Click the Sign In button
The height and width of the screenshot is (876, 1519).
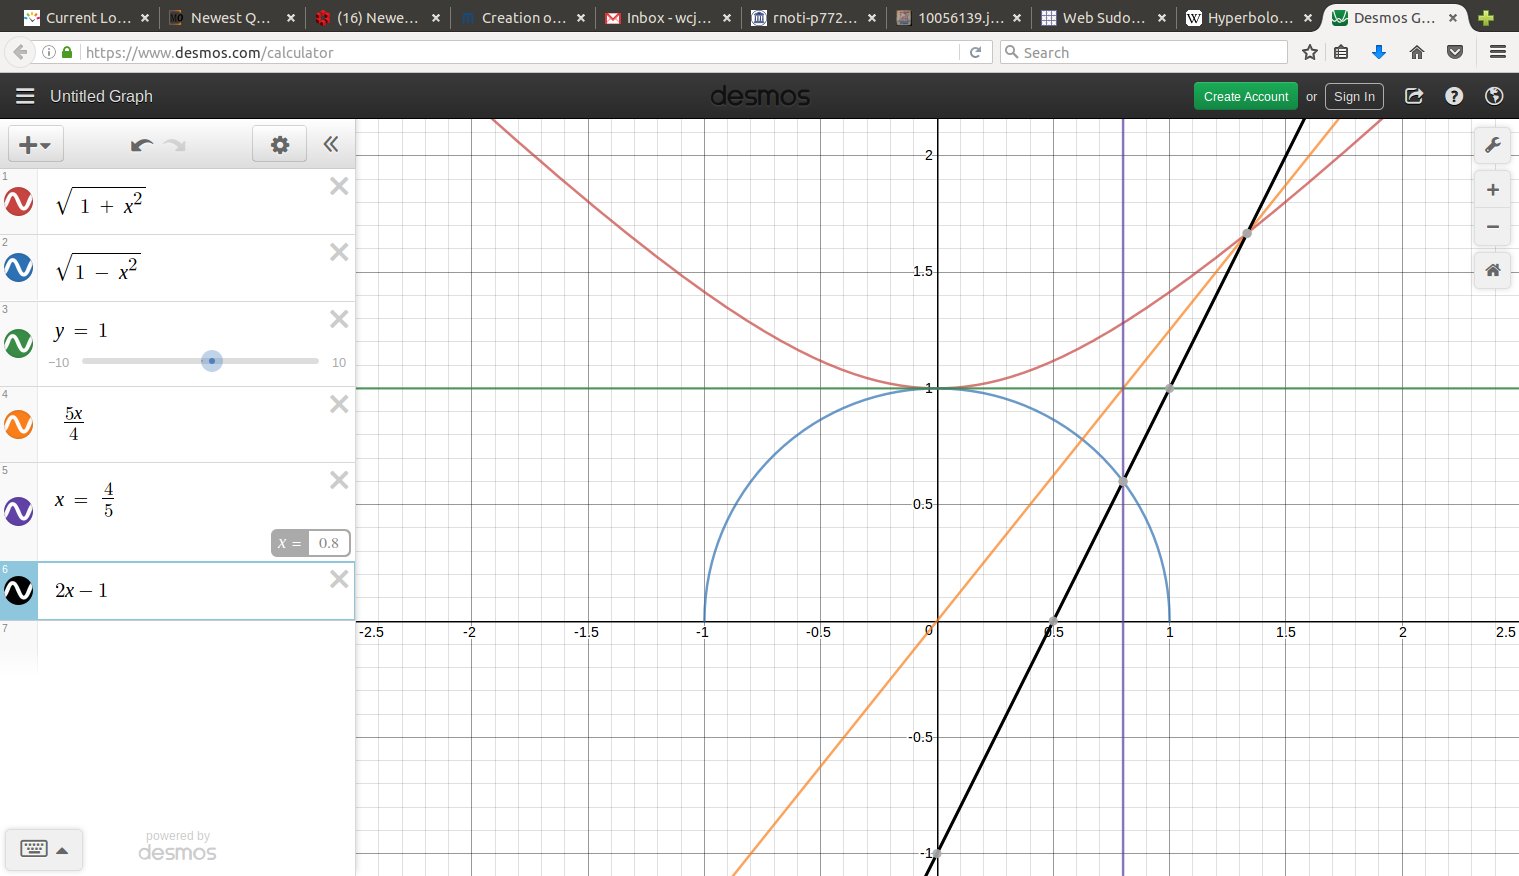1354,96
